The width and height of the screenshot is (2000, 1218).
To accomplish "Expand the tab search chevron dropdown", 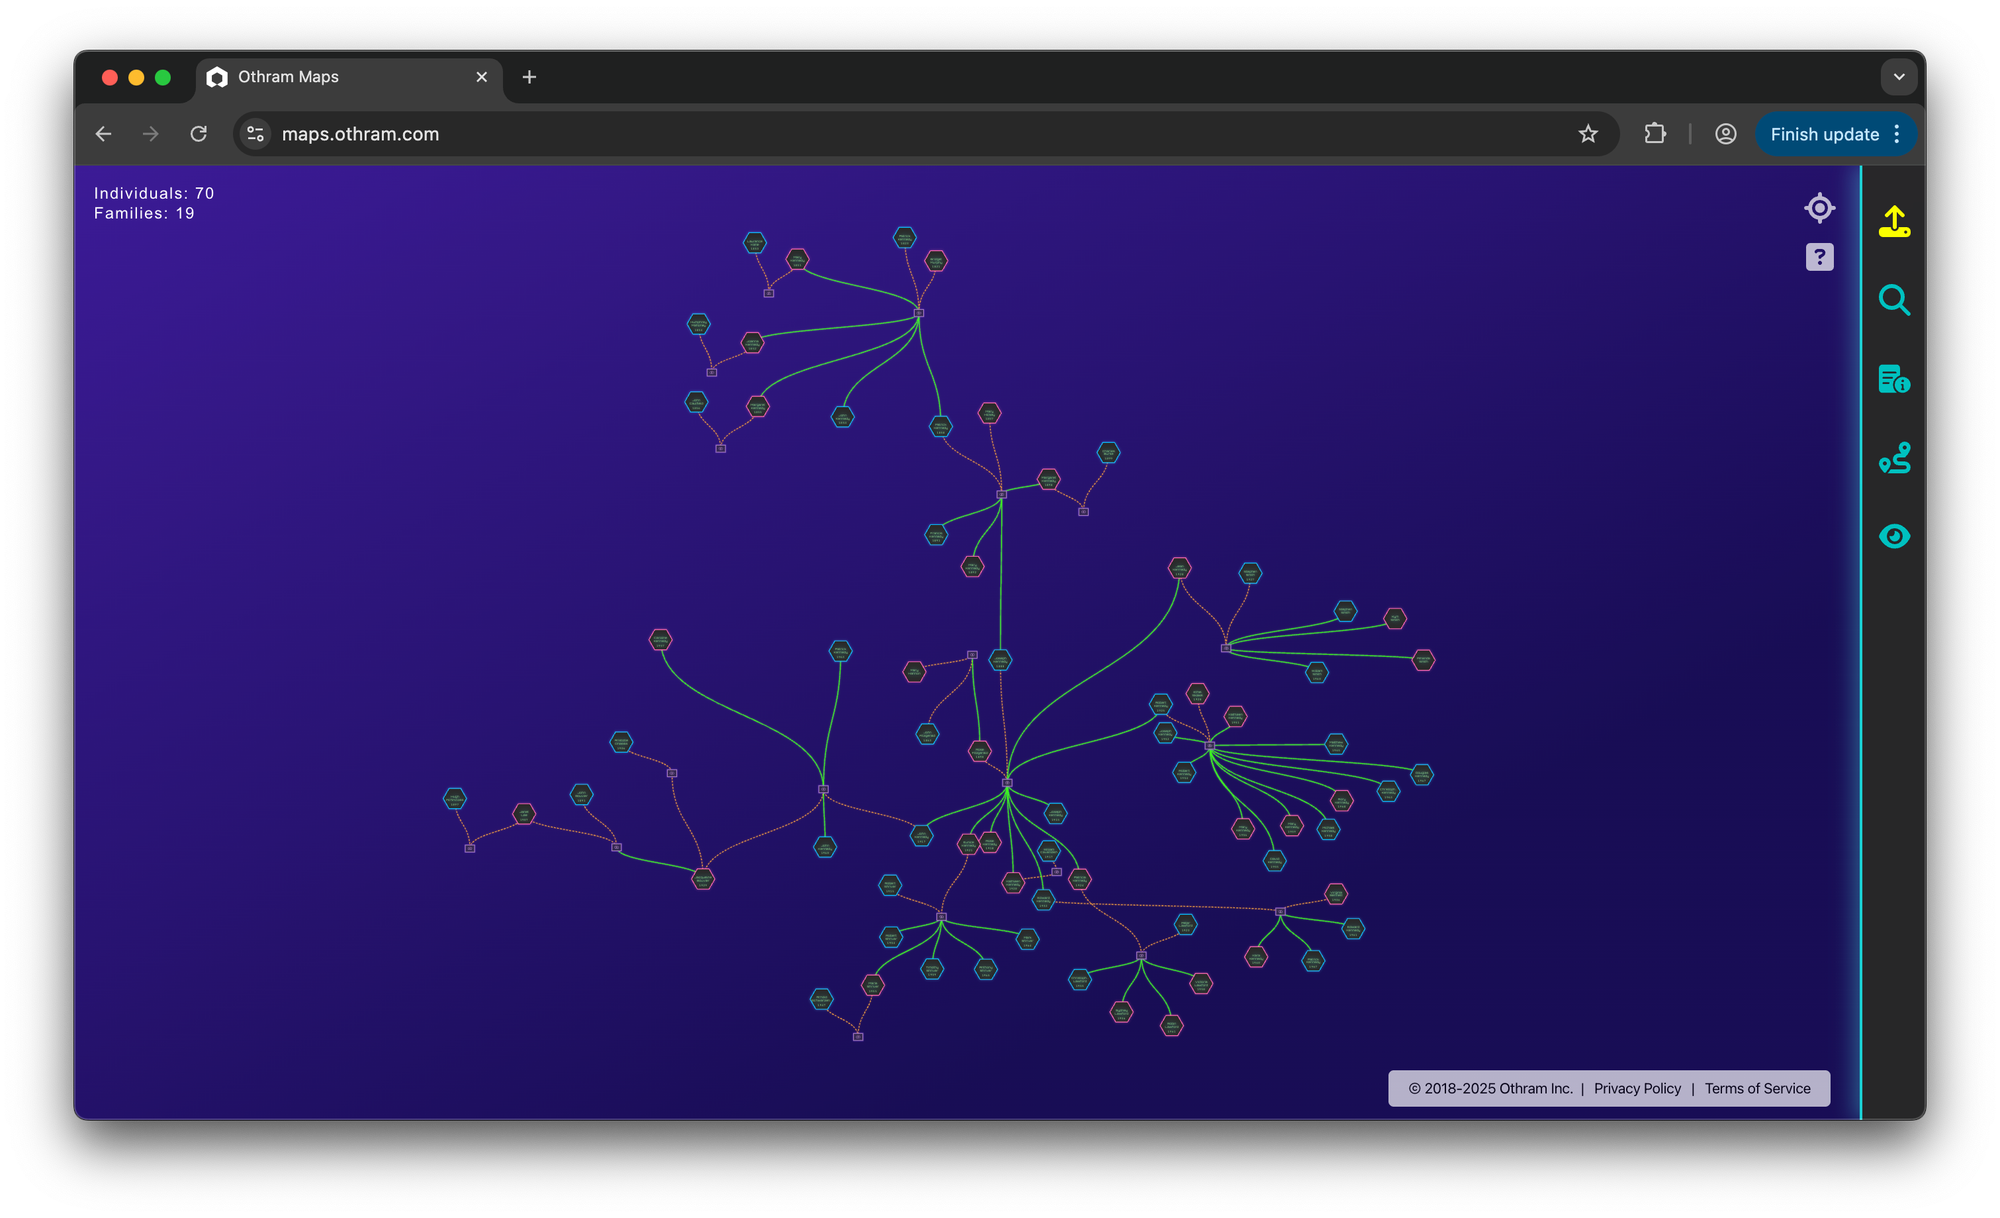I will [1898, 77].
